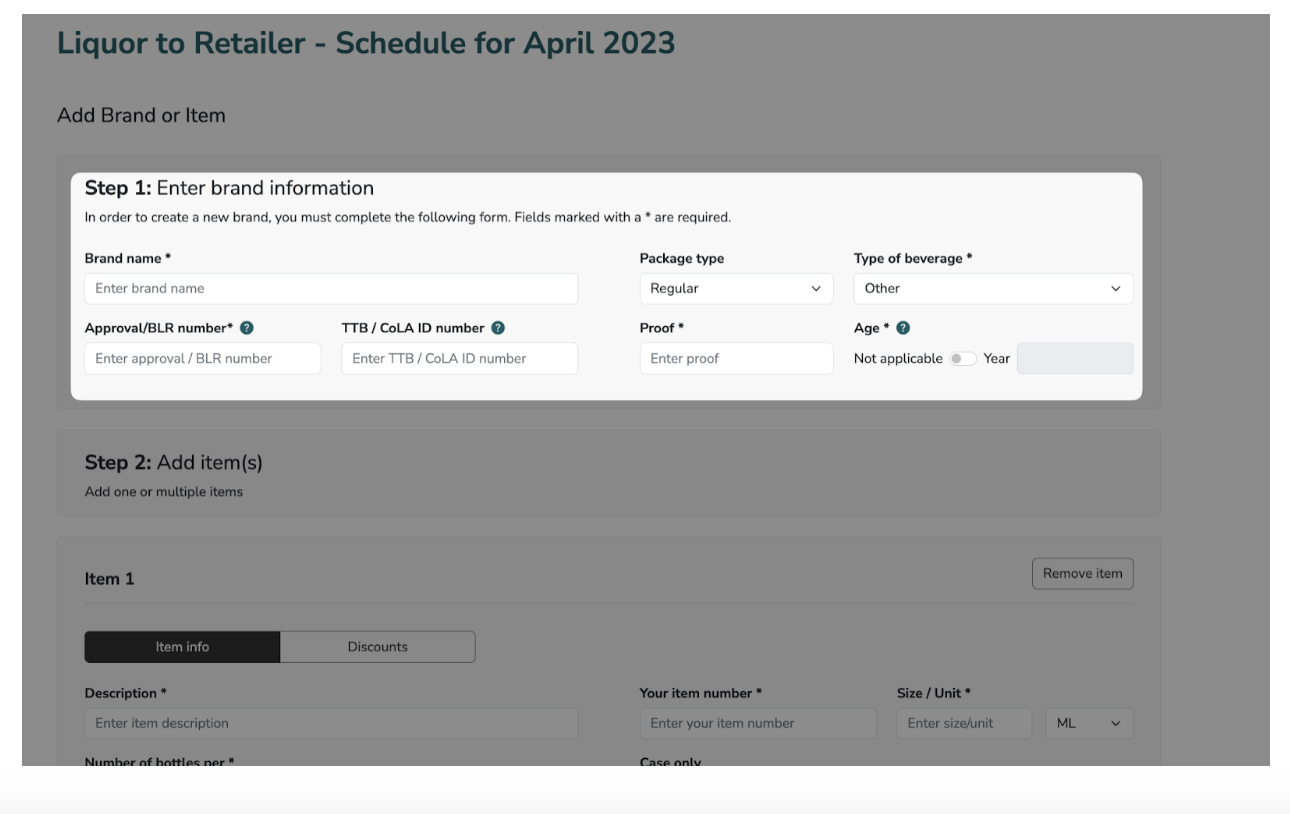Click the Year input box
The height and width of the screenshot is (814, 1290).
[x=1074, y=356]
